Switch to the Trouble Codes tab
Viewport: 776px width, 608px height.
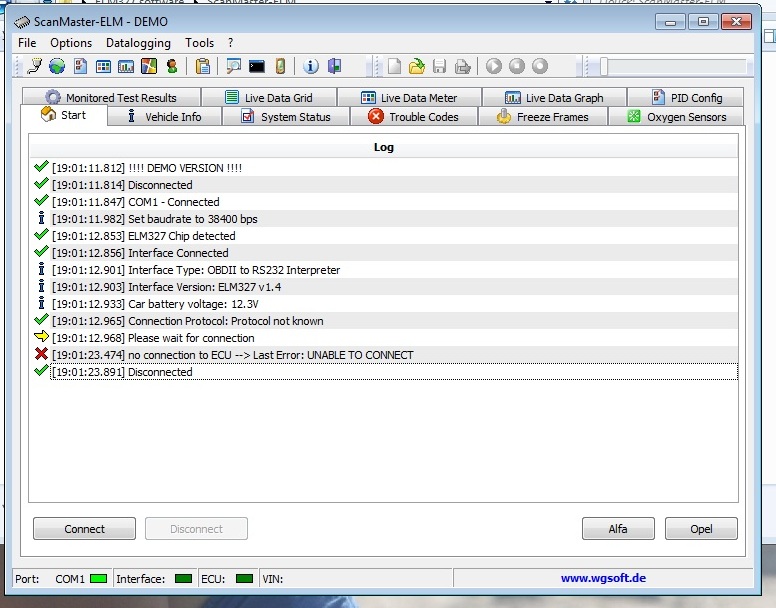coord(413,117)
